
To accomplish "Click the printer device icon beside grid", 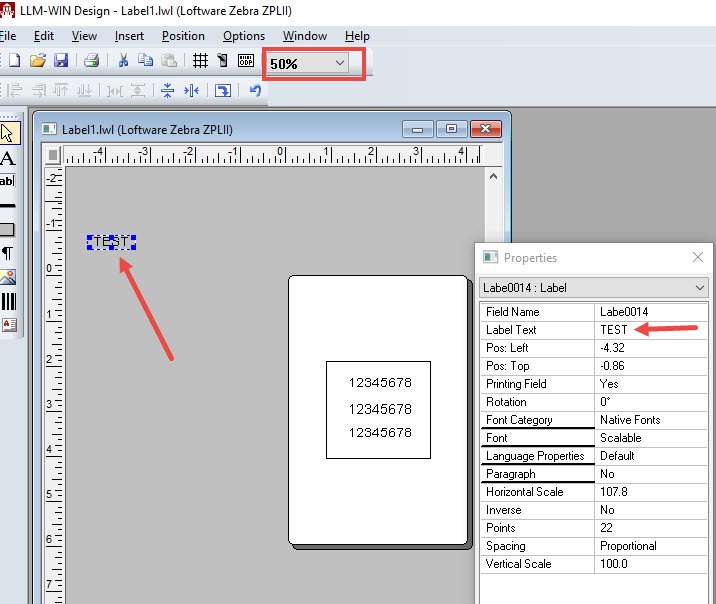I will (x=222, y=60).
